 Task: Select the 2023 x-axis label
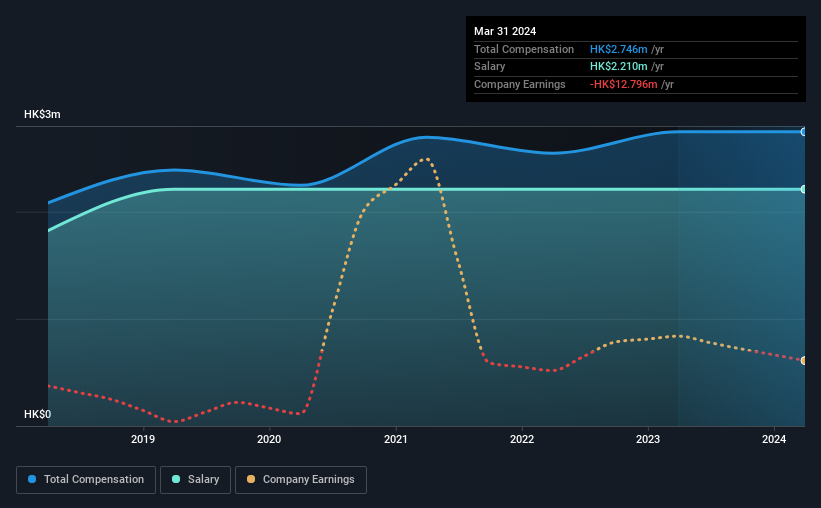(x=648, y=439)
